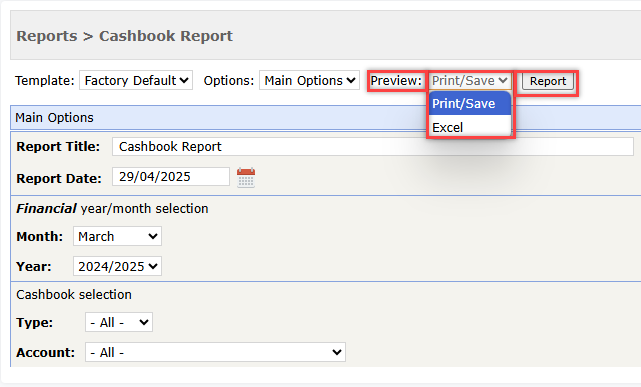Click the Account label text
641x387 pixels.
[45, 353]
